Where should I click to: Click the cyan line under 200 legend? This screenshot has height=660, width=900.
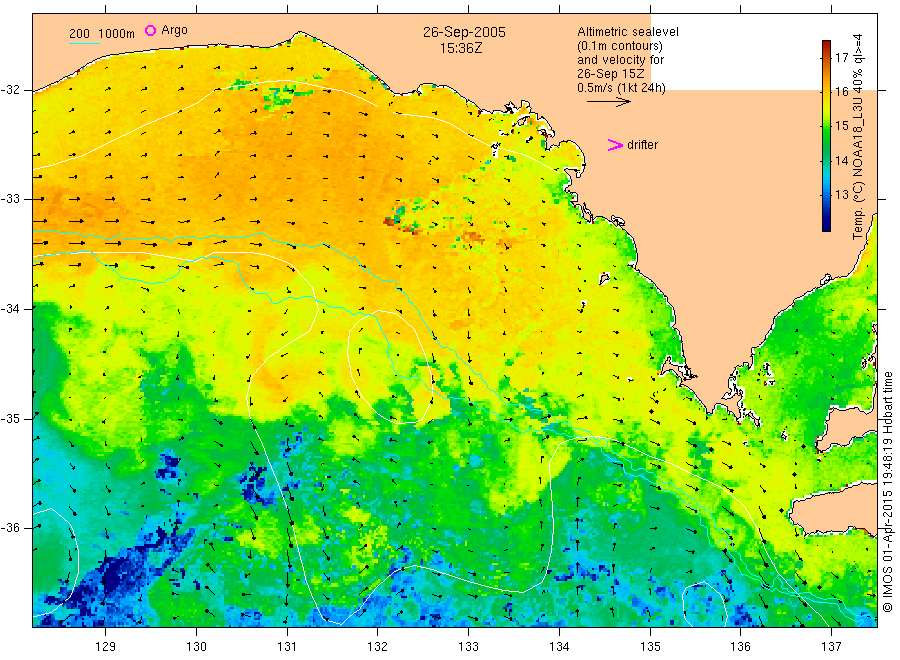[84, 43]
